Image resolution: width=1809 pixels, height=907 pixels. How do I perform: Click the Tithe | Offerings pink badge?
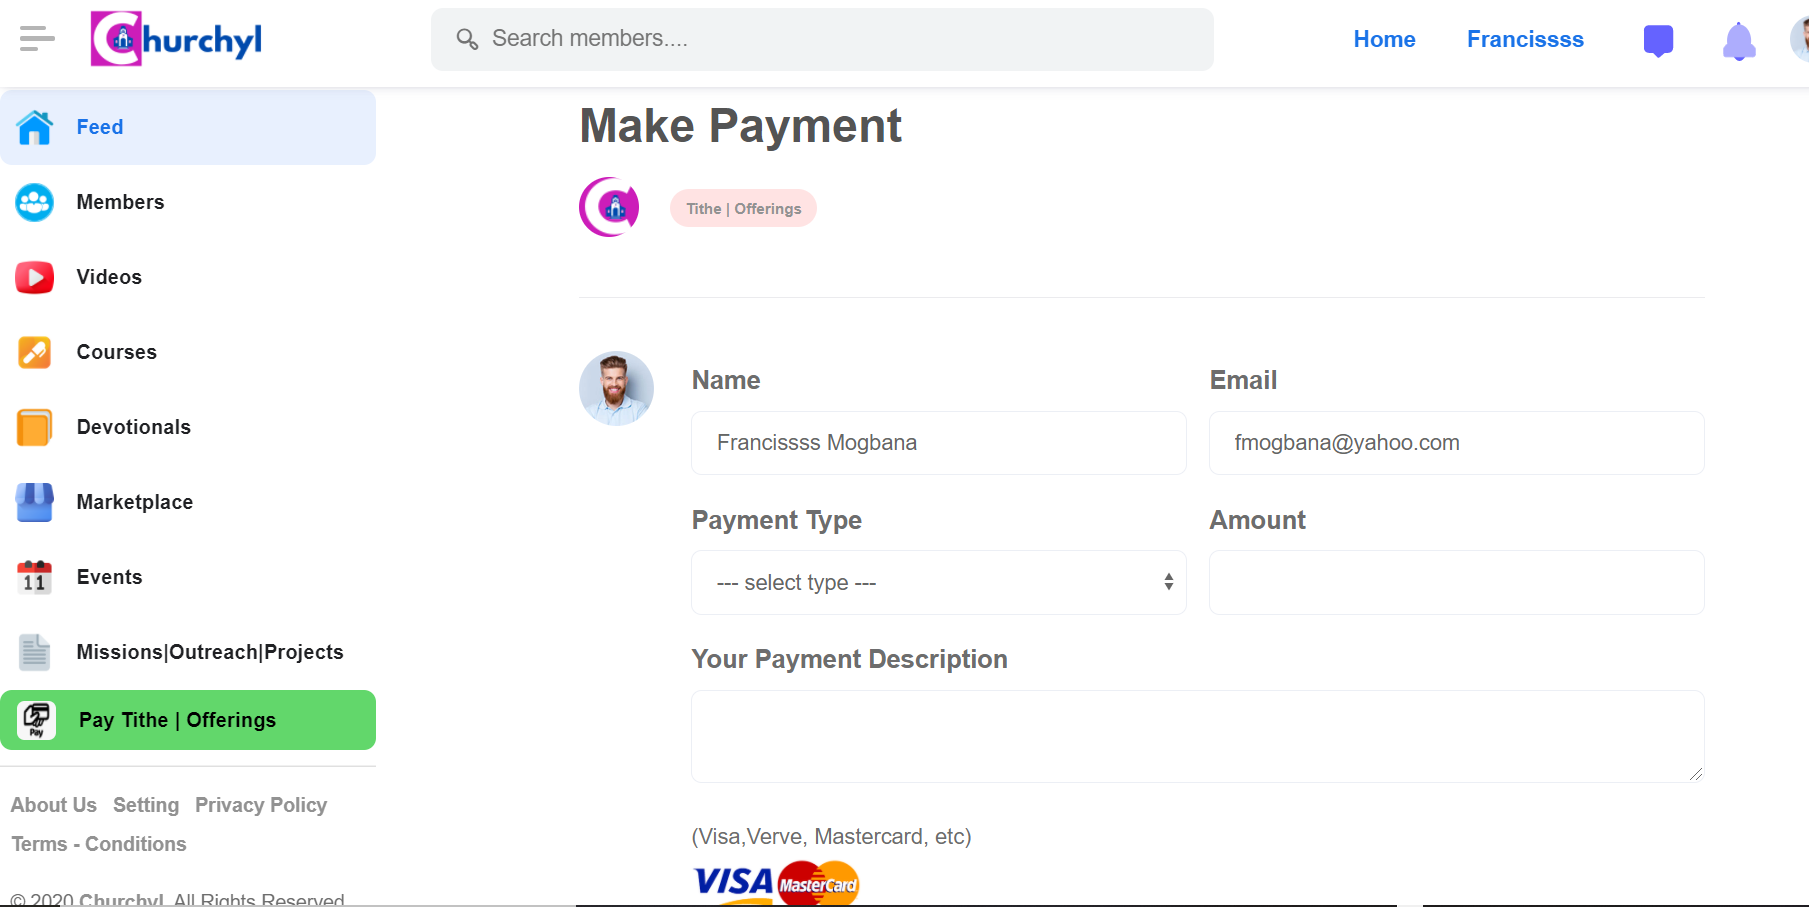[x=743, y=208]
